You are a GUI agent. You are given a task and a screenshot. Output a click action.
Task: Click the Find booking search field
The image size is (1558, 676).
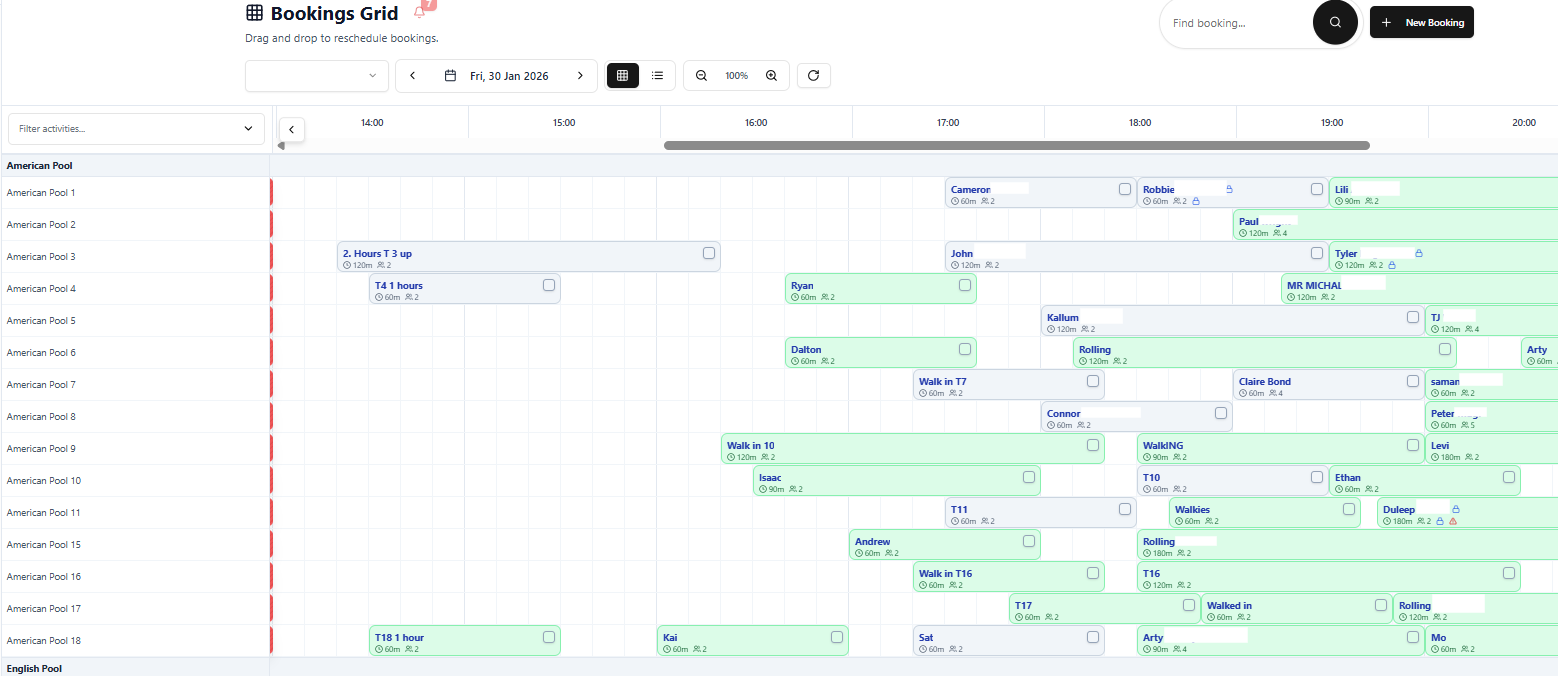1238,23
